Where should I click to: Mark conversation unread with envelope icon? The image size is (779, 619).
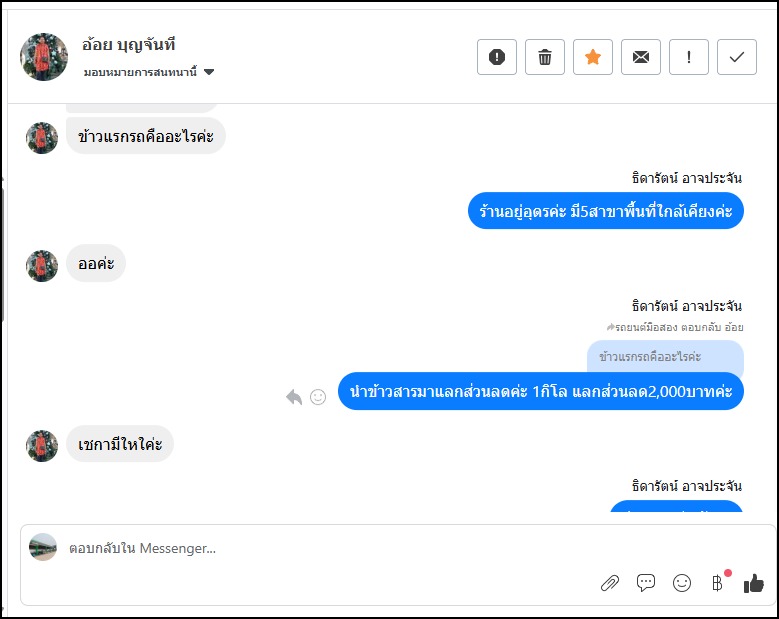(x=641, y=57)
